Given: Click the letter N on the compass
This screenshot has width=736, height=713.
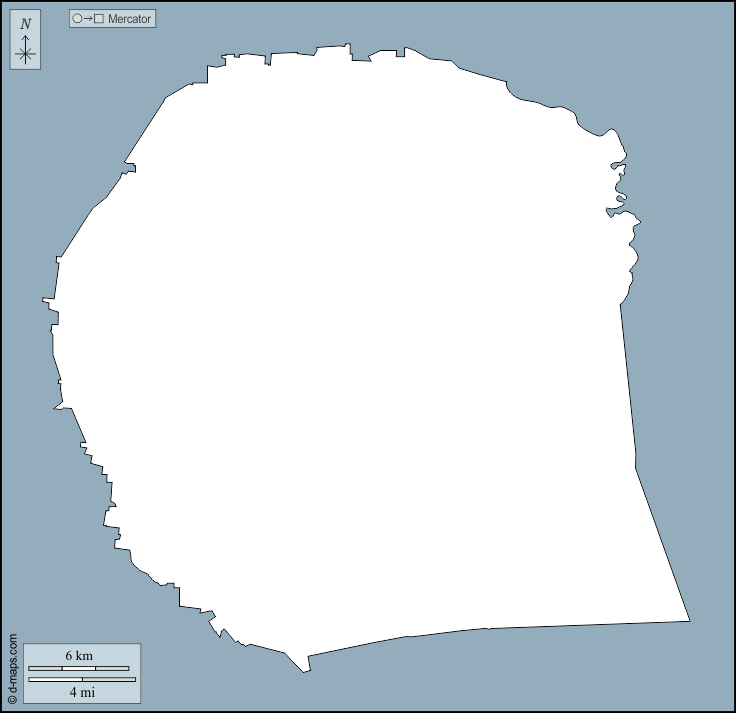Looking at the screenshot, I should pos(26,23).
